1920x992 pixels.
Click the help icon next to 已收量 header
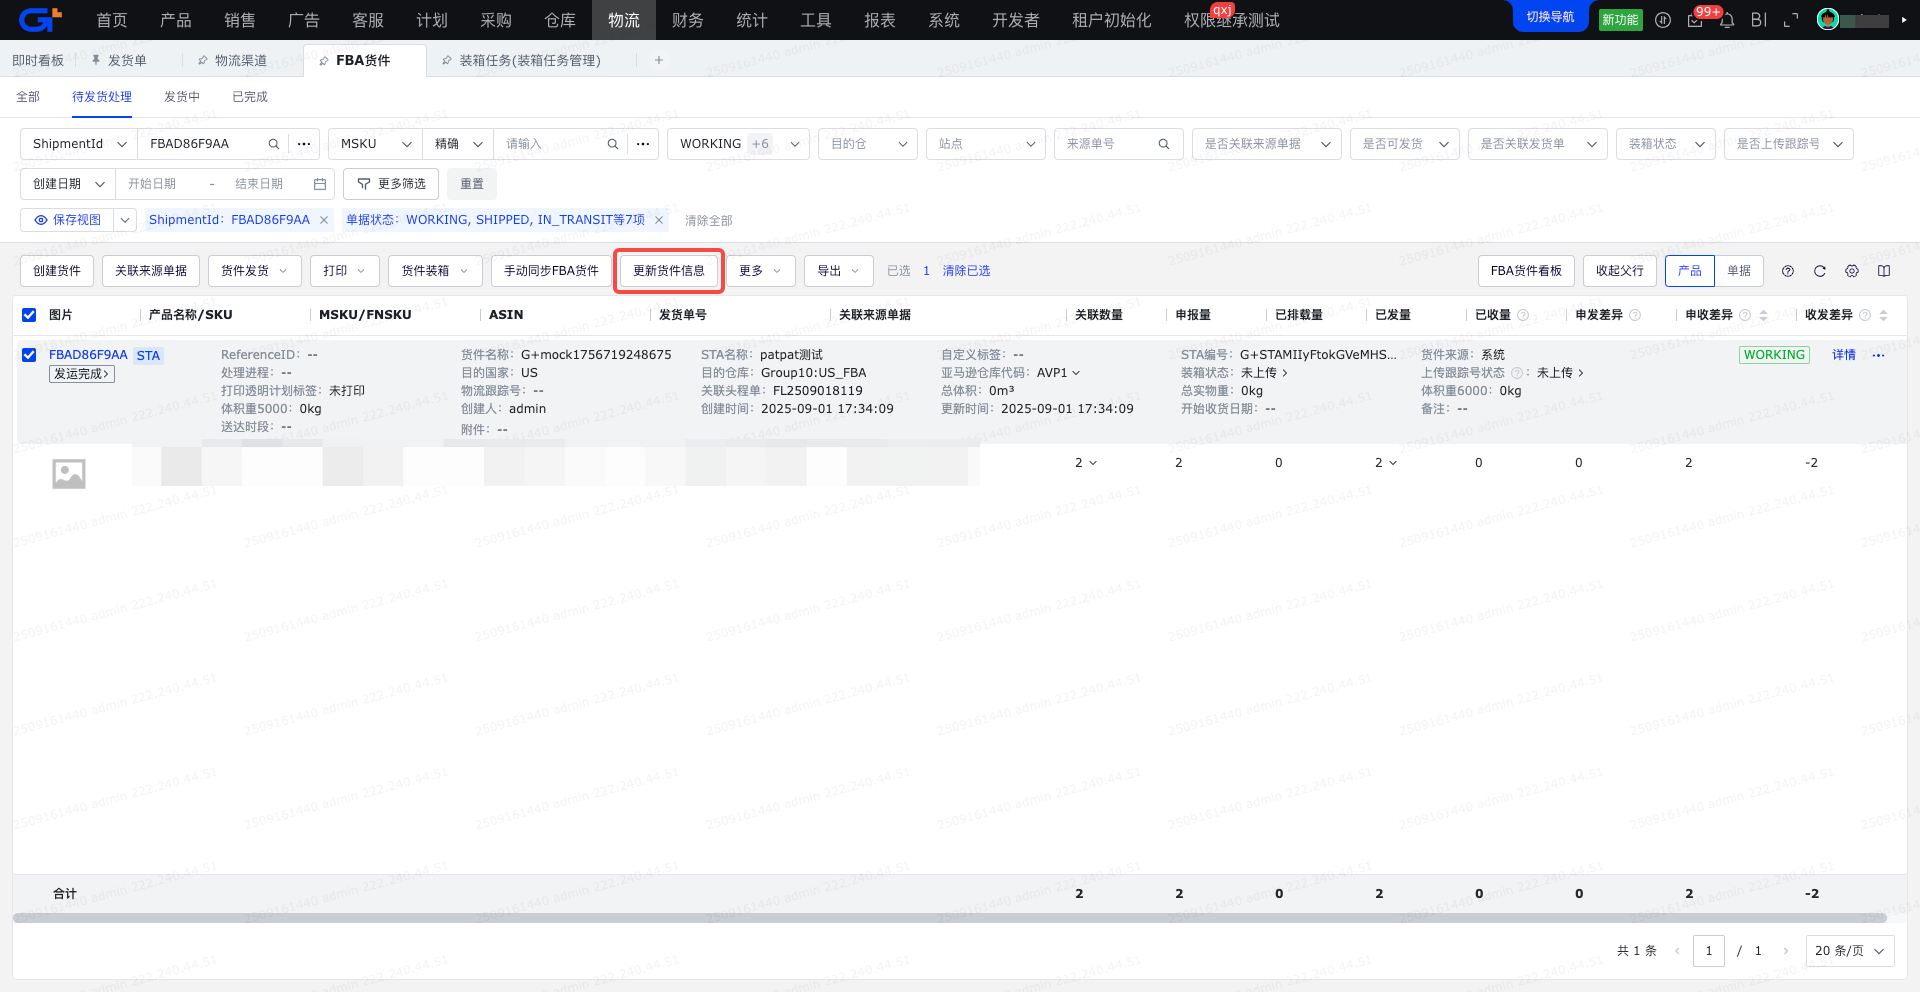coord(1523,315)
